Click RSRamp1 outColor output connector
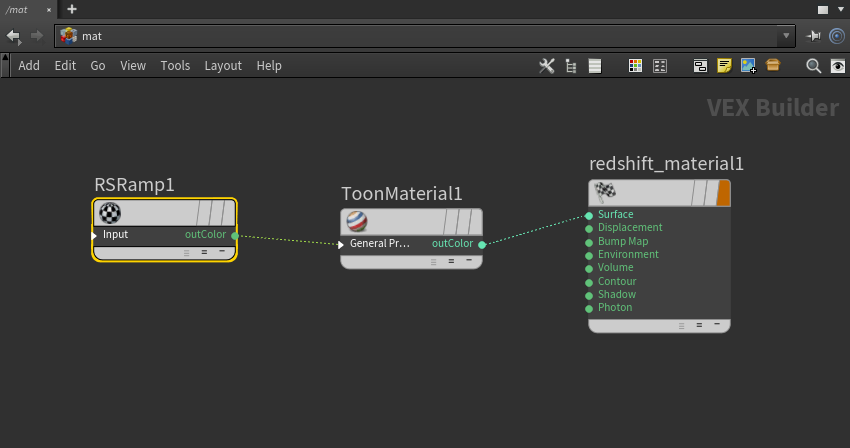 coord(235,235)
